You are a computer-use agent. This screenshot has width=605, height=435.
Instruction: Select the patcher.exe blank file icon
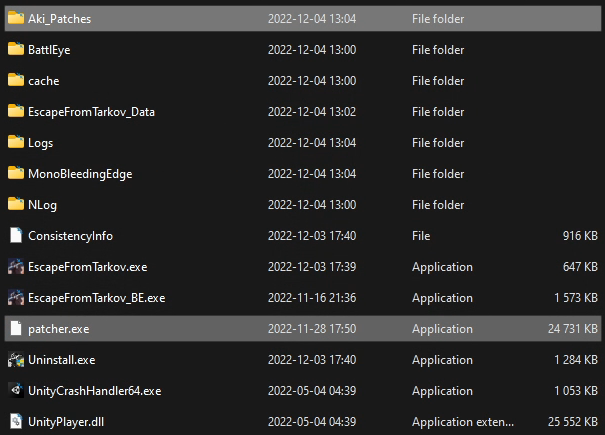click(16, 328)
